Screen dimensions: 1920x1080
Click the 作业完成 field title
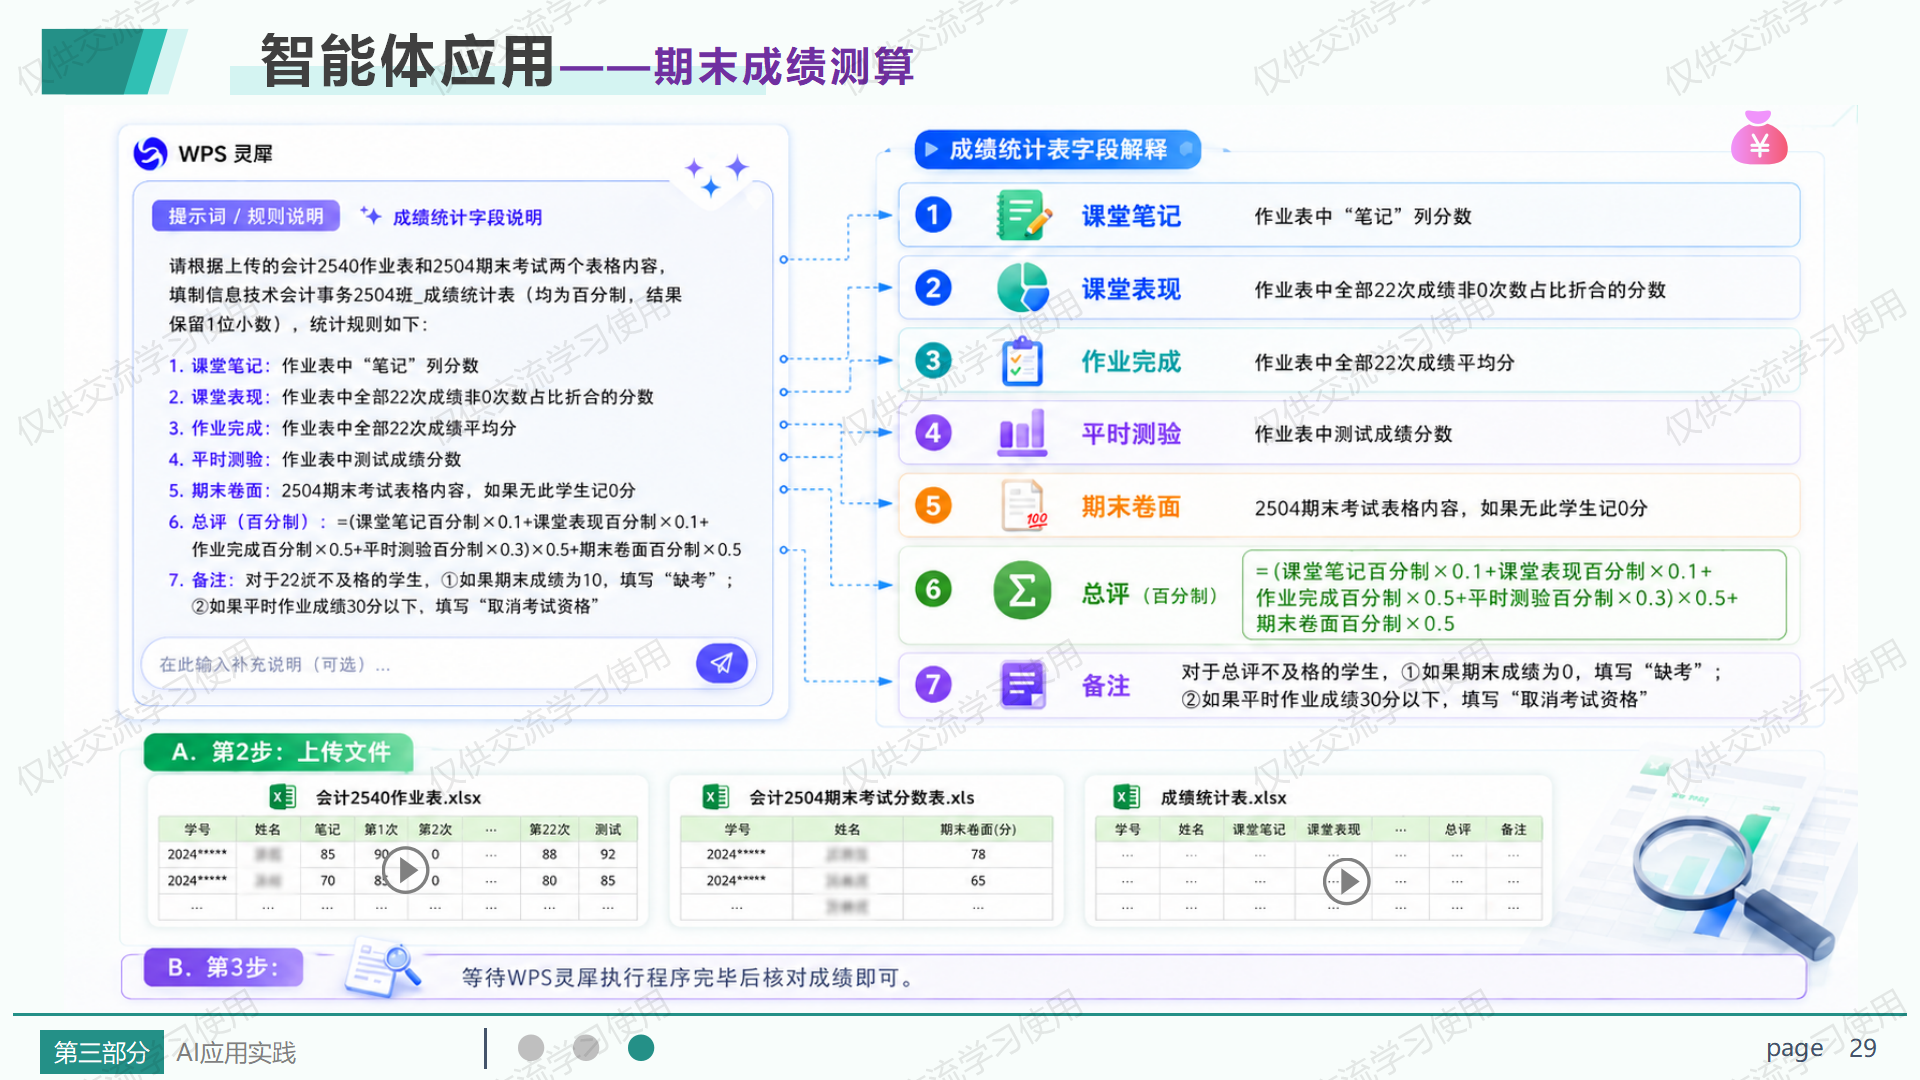1131,361
